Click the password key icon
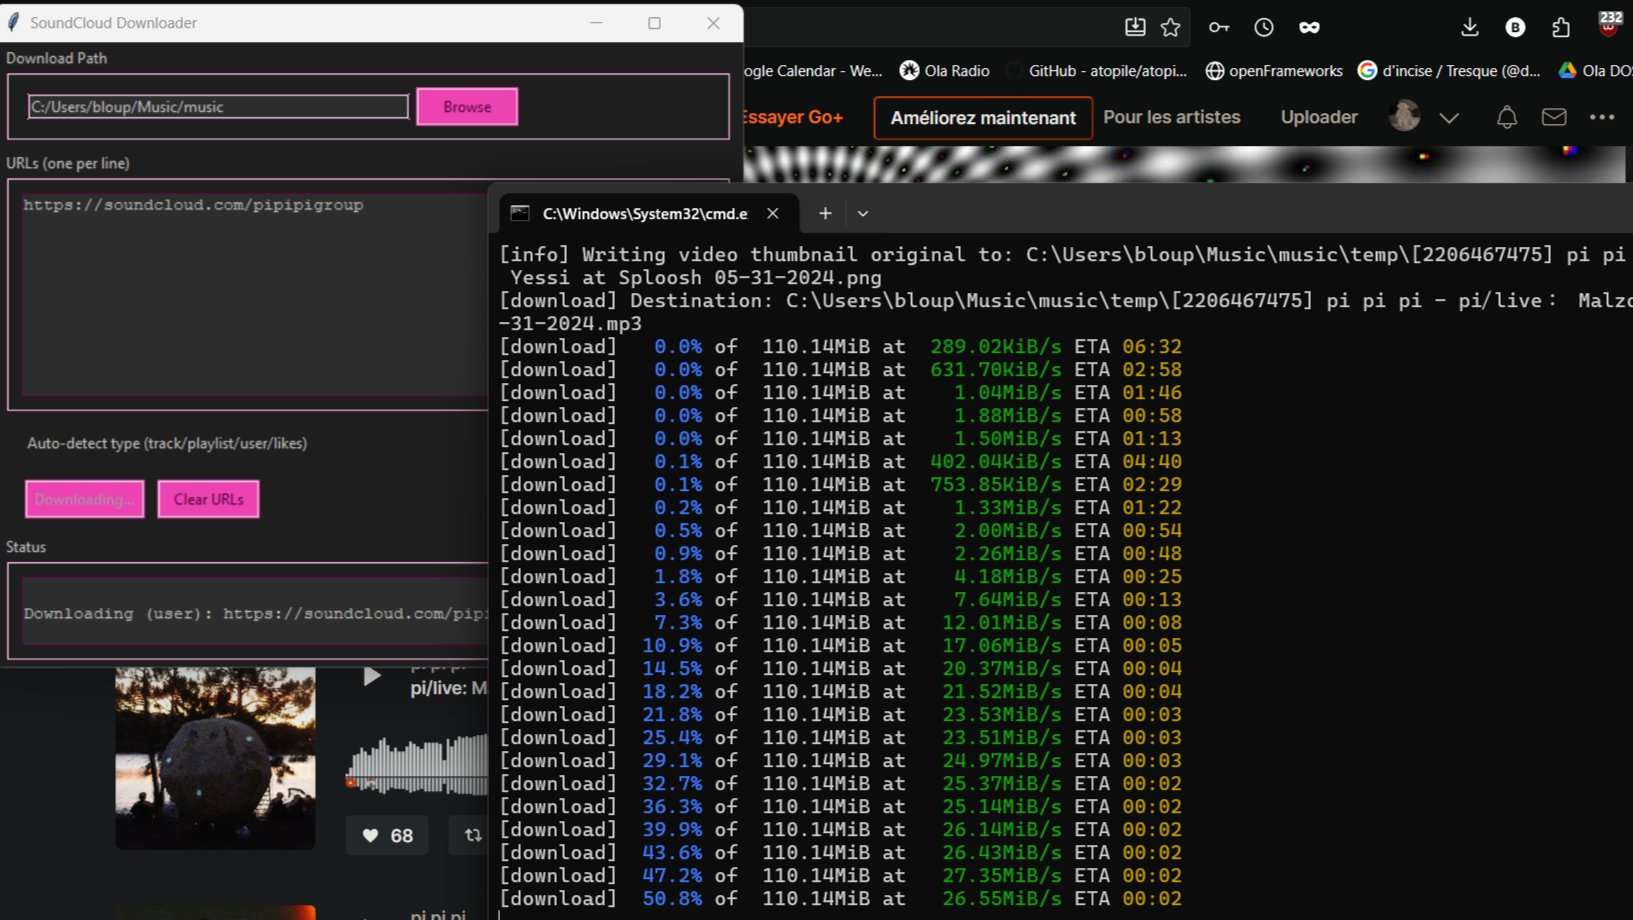Image resolution: width=1633 pixels, height=920 pixels. tap(1218, 27)
